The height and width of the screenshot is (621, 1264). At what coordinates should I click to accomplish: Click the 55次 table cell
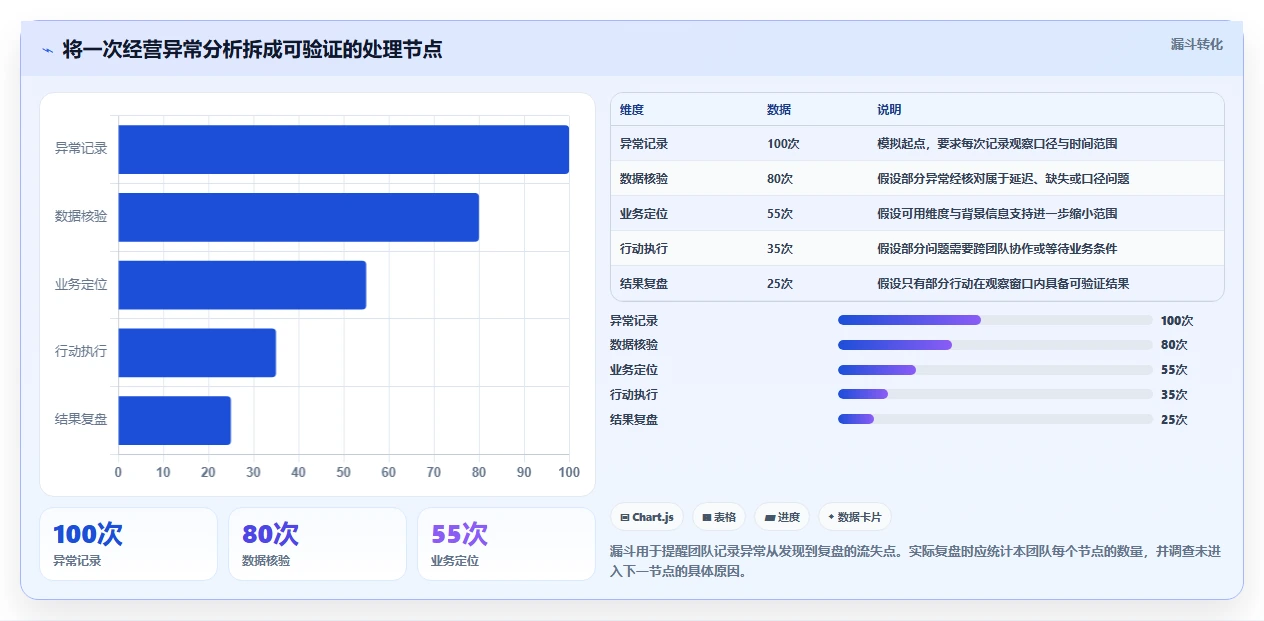780,213
